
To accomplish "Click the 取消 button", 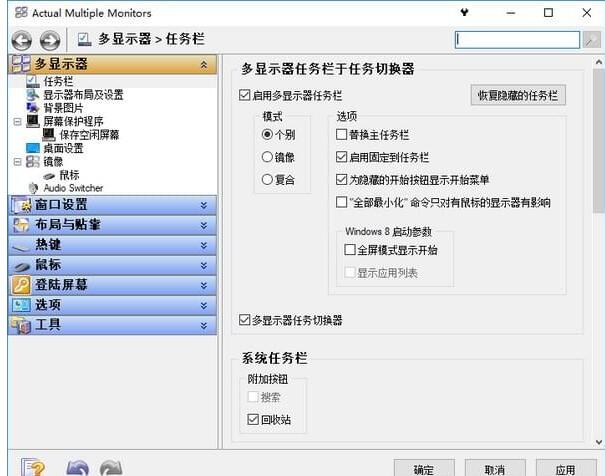I will [x=495, y=468].
